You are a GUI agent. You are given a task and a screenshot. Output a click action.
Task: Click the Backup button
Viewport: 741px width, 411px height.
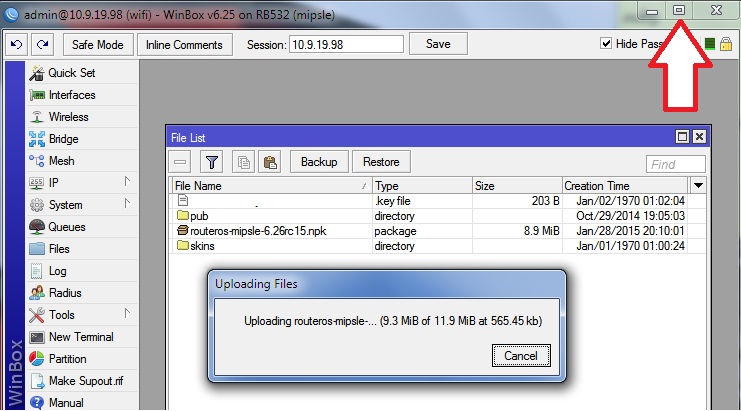tap(319, 162)
